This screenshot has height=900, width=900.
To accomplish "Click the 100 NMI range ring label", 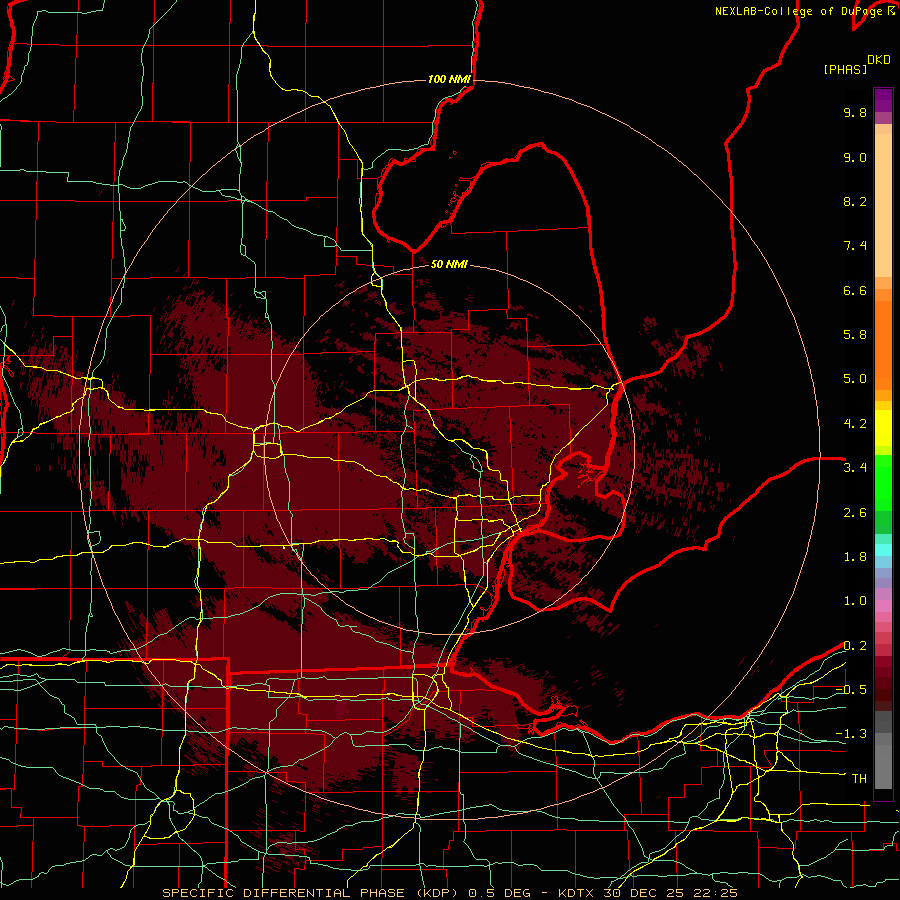I will pos(449,79).
